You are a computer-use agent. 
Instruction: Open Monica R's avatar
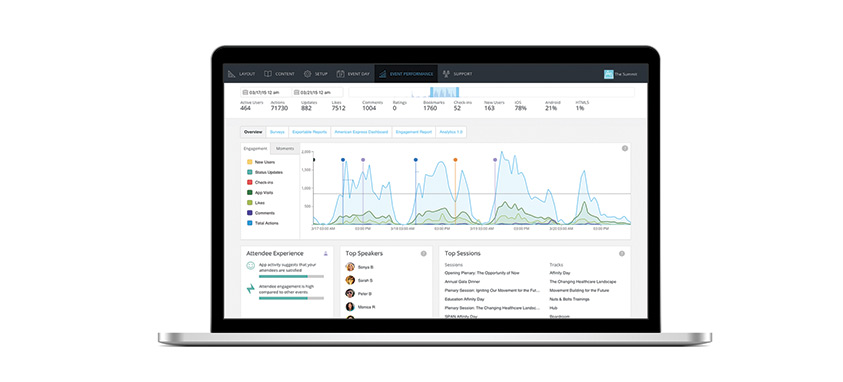tap(350, 307)
